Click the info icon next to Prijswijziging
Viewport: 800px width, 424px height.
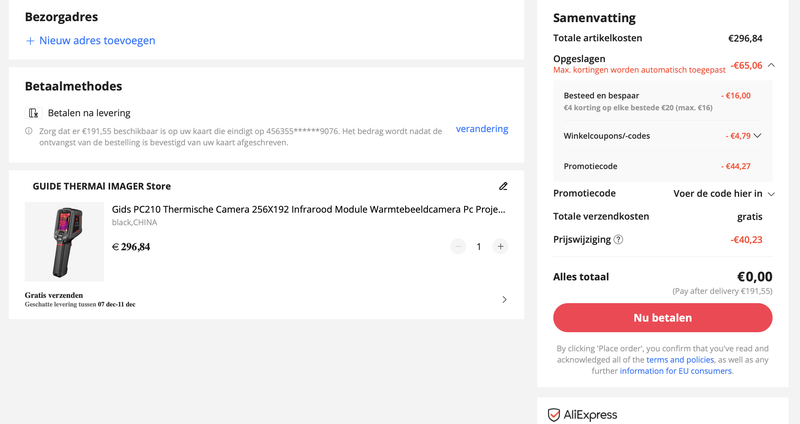pyautogui.click(x=618, y=239)
